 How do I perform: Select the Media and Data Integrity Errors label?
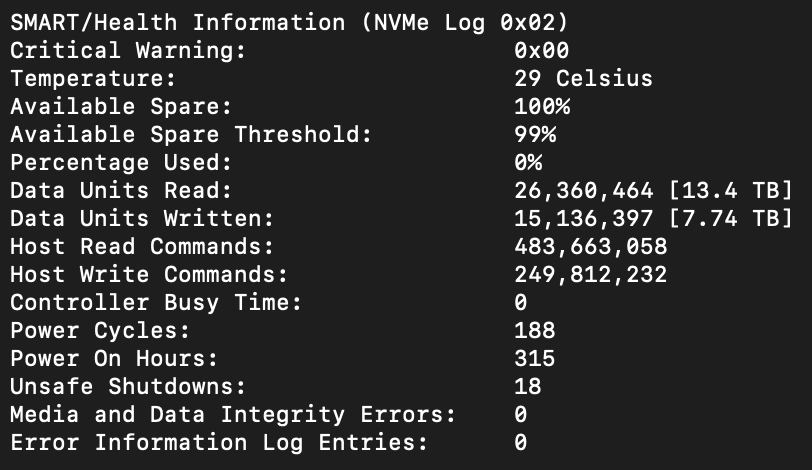(x=233, y=415)
